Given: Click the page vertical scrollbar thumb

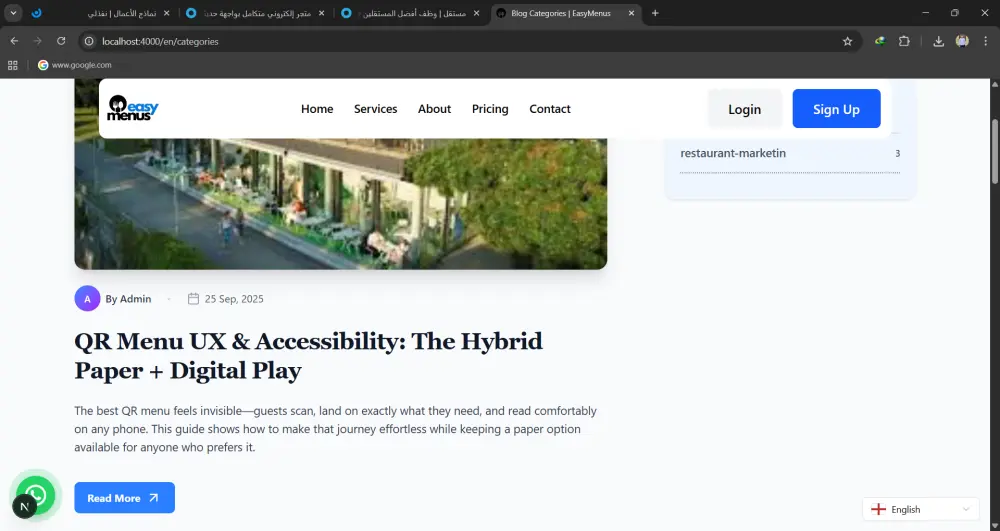Looking at the screenshot, I should (994, 152).
